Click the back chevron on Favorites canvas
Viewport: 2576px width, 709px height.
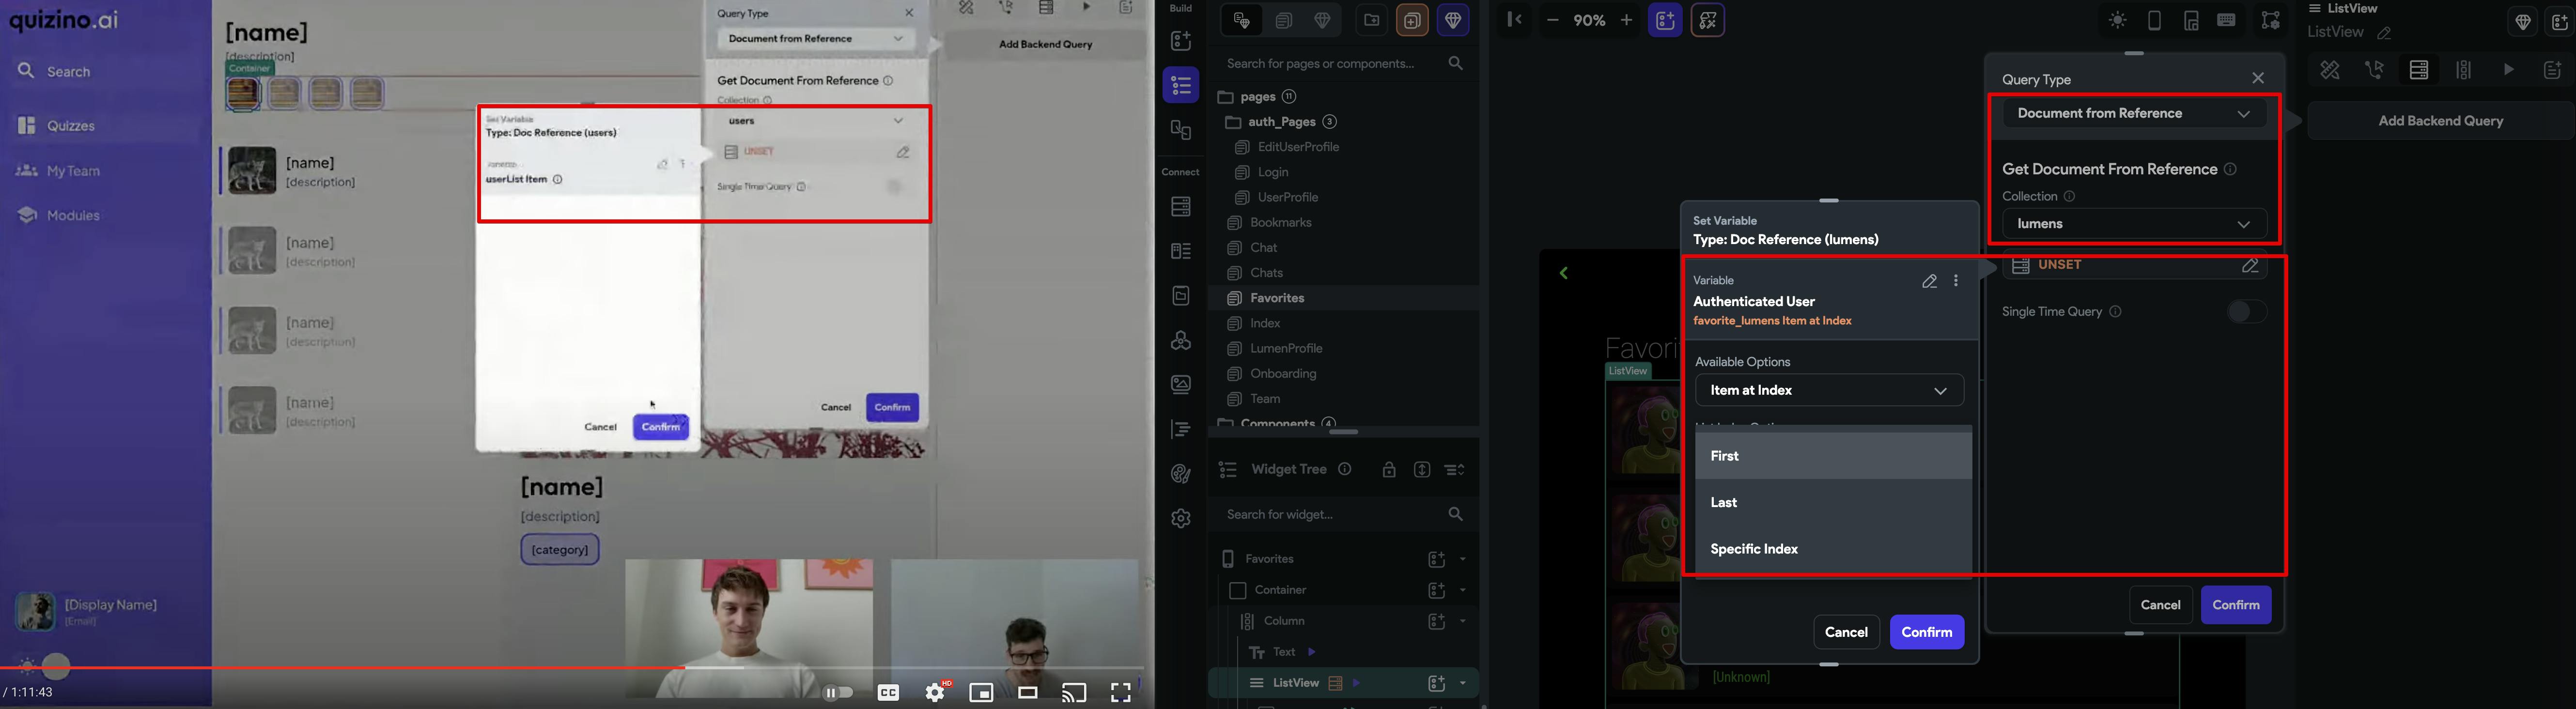coord(1564,273)
